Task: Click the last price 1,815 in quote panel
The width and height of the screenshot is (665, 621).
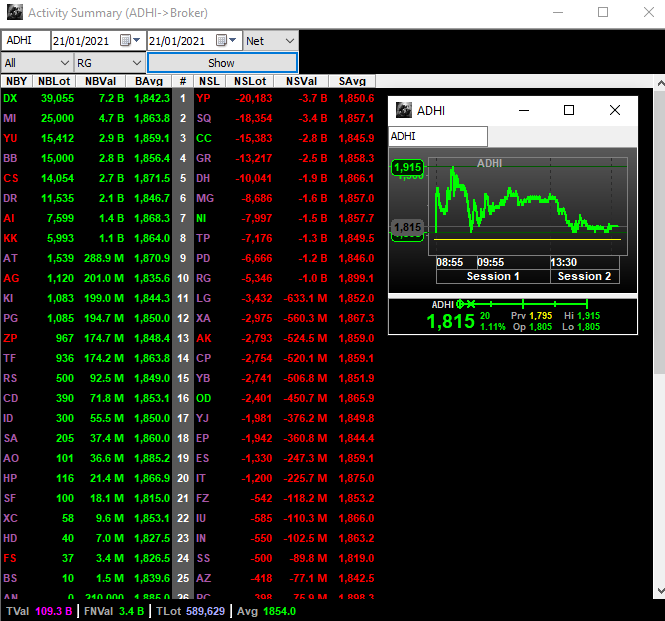Action: [450, 322]
